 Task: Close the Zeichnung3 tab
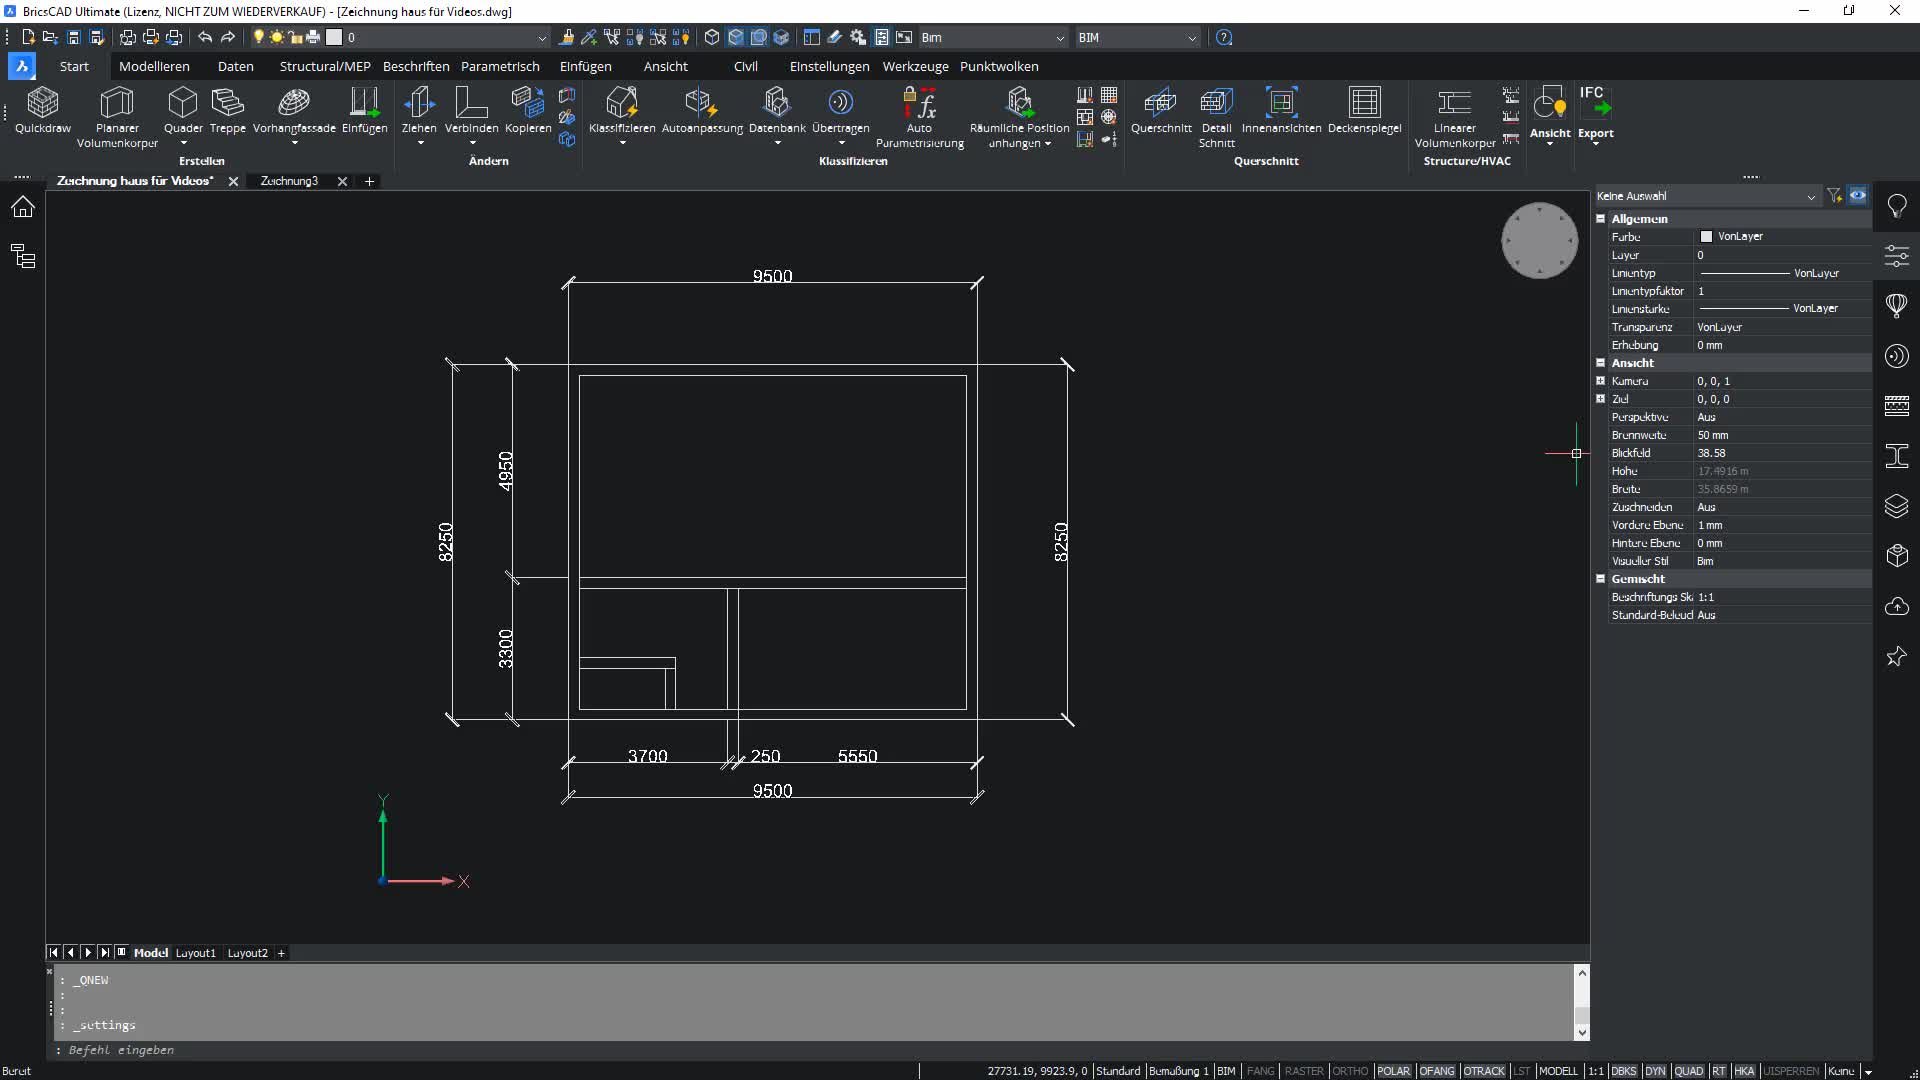pos(342,181)
